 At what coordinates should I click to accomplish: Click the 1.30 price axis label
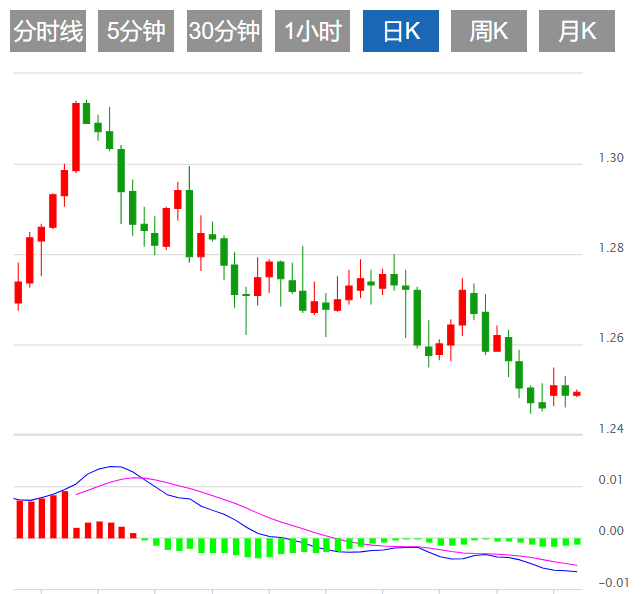coord(611,158)
